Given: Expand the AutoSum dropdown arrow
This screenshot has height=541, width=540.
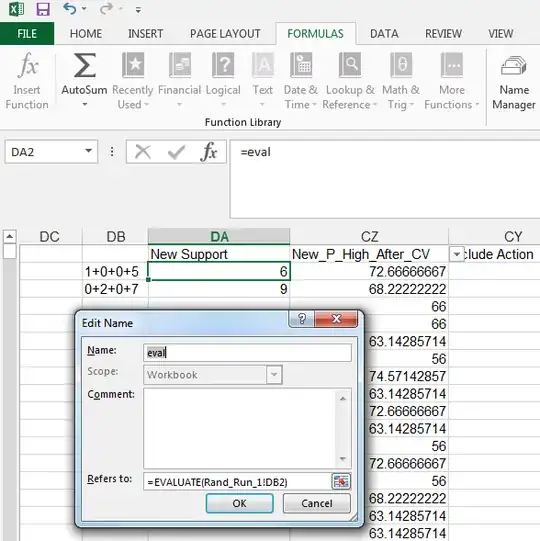Looking at the screenshot, I should (85, 104).
